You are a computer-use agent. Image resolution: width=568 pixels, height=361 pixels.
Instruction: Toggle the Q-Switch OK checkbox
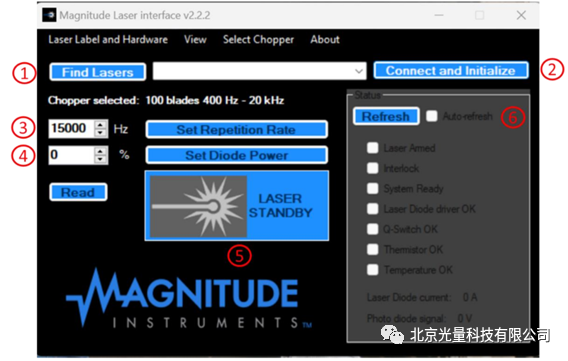point(372,229)
